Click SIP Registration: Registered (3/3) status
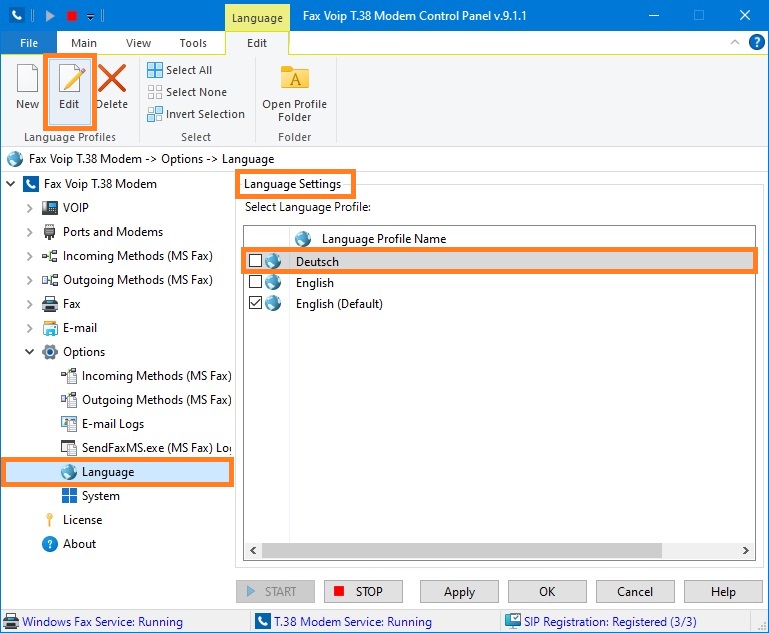This screenshot has height=633, width=769. point(610,622)
